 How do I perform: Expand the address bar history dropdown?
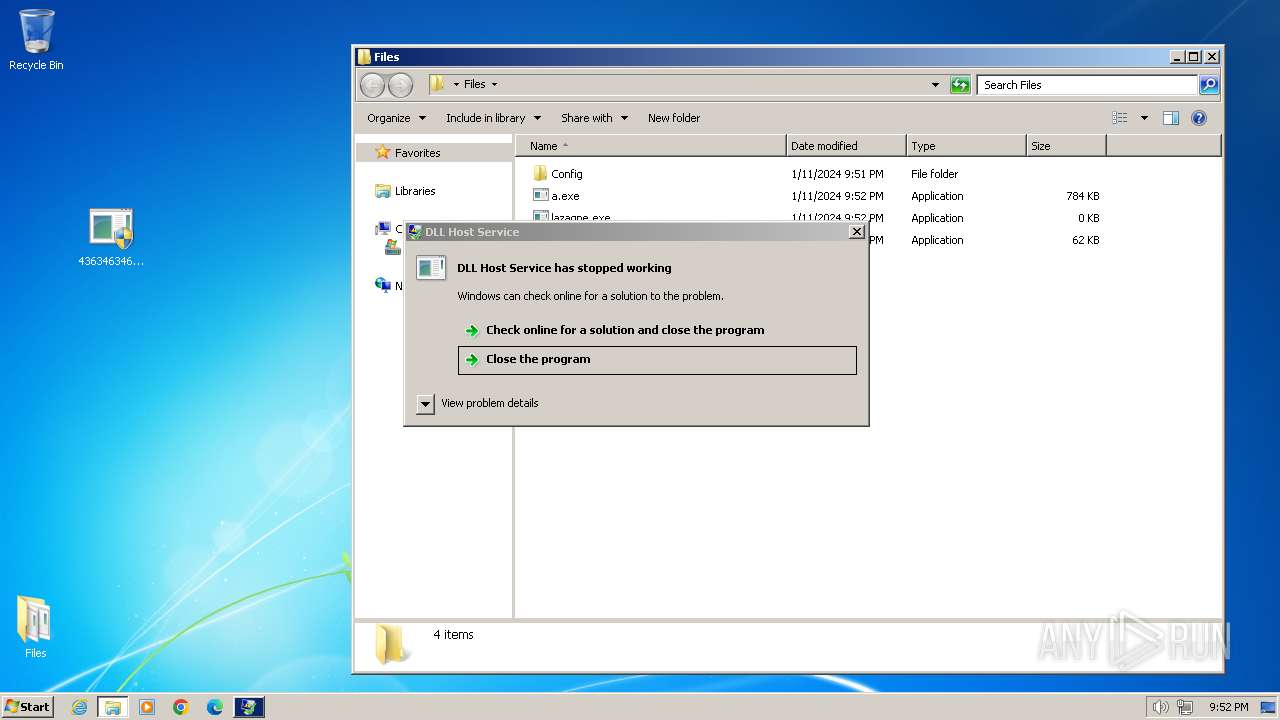(x=935, y=85)
